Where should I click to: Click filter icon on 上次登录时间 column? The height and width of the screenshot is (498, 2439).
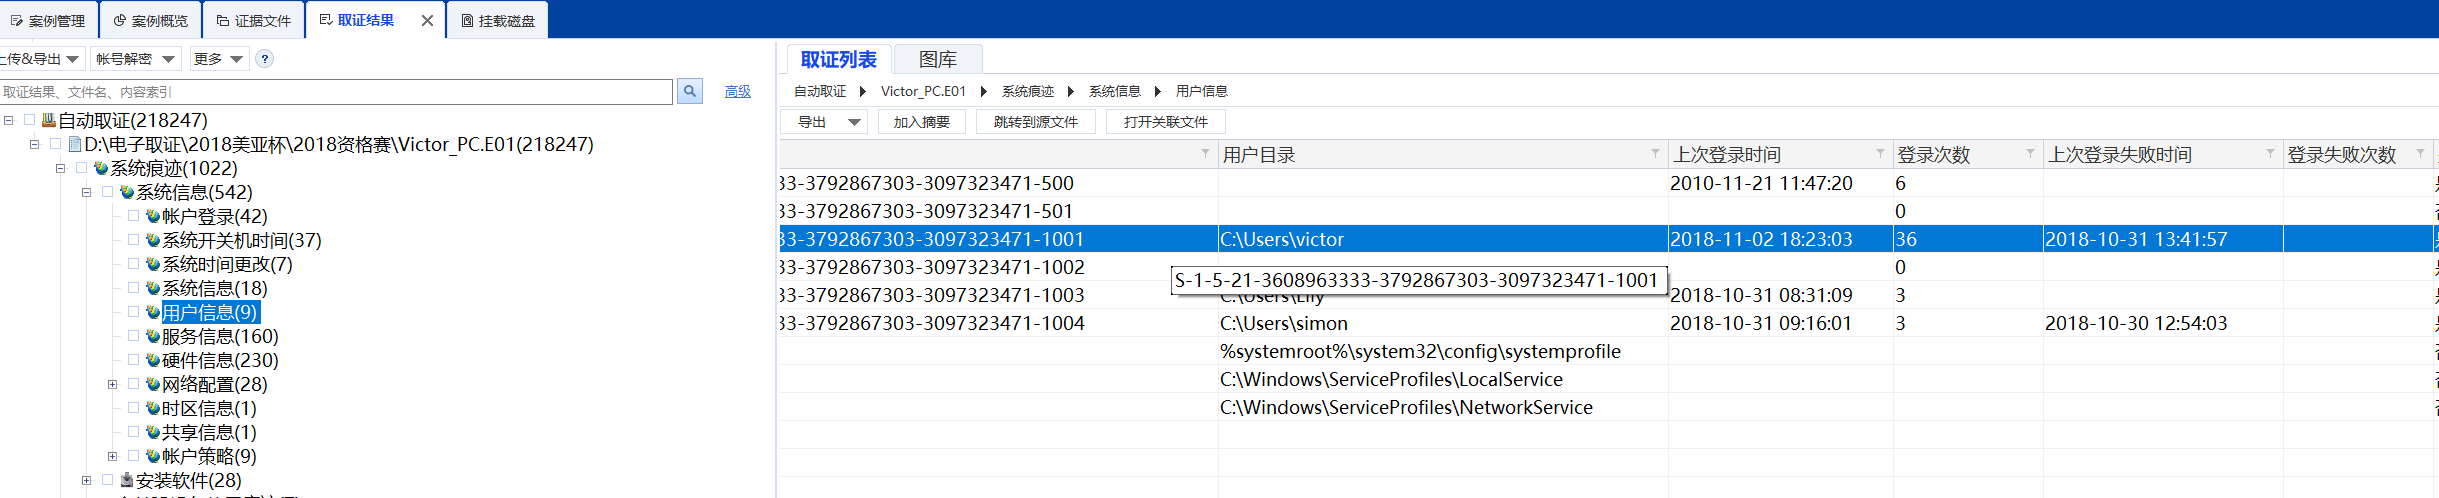[x=1880, y=154]
